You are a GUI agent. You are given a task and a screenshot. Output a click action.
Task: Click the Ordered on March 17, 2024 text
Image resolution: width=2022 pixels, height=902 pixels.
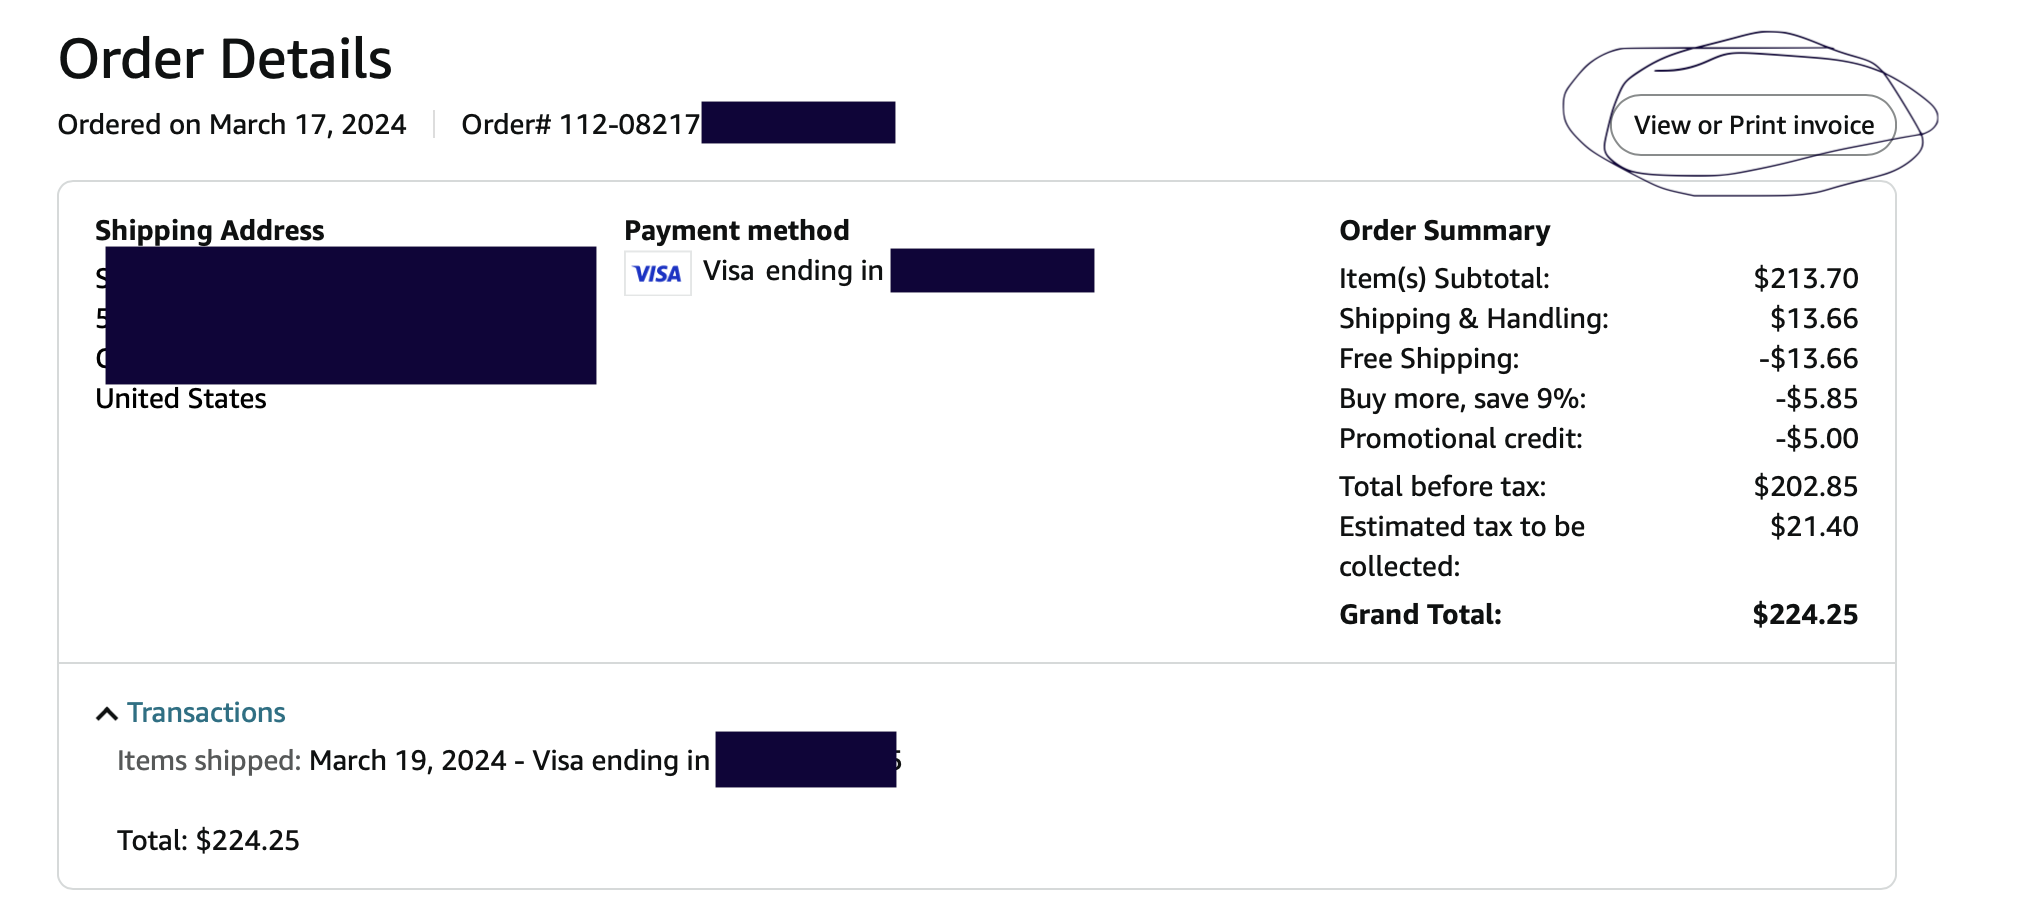pyautogui.click(x=232, y=124)
